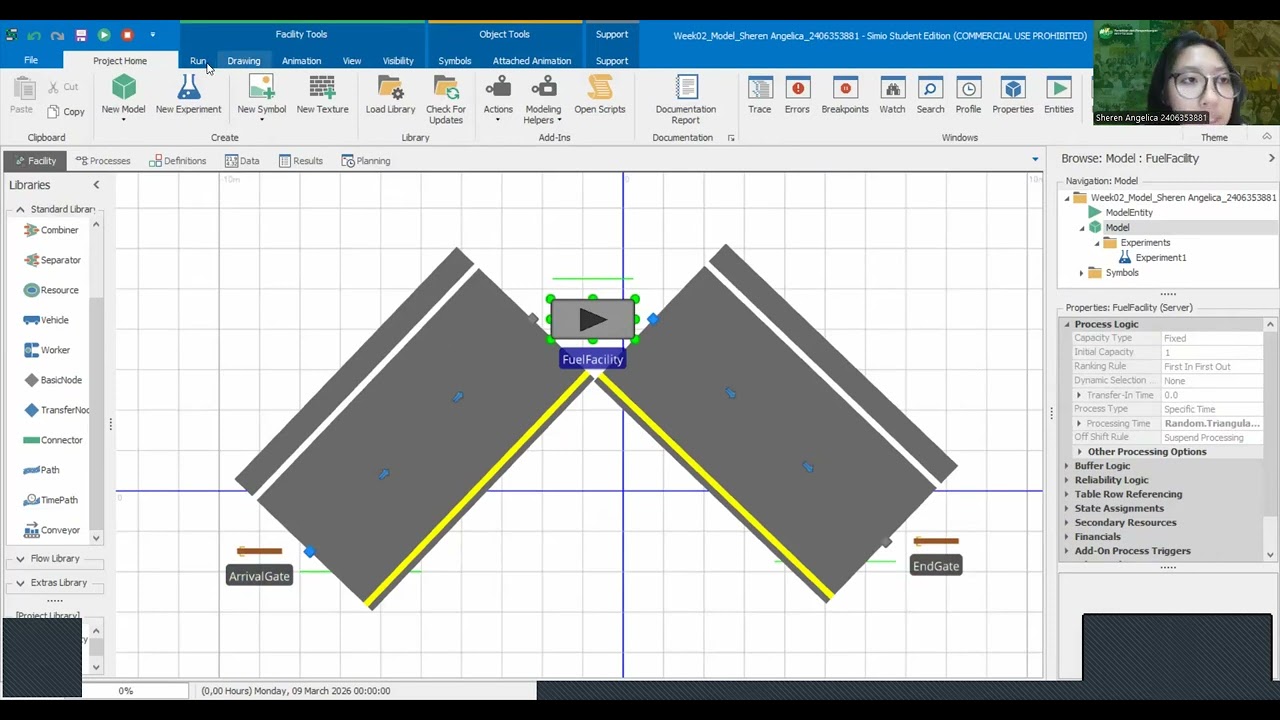Open the Symbols ribbon tab

click(x=454, y=61)
